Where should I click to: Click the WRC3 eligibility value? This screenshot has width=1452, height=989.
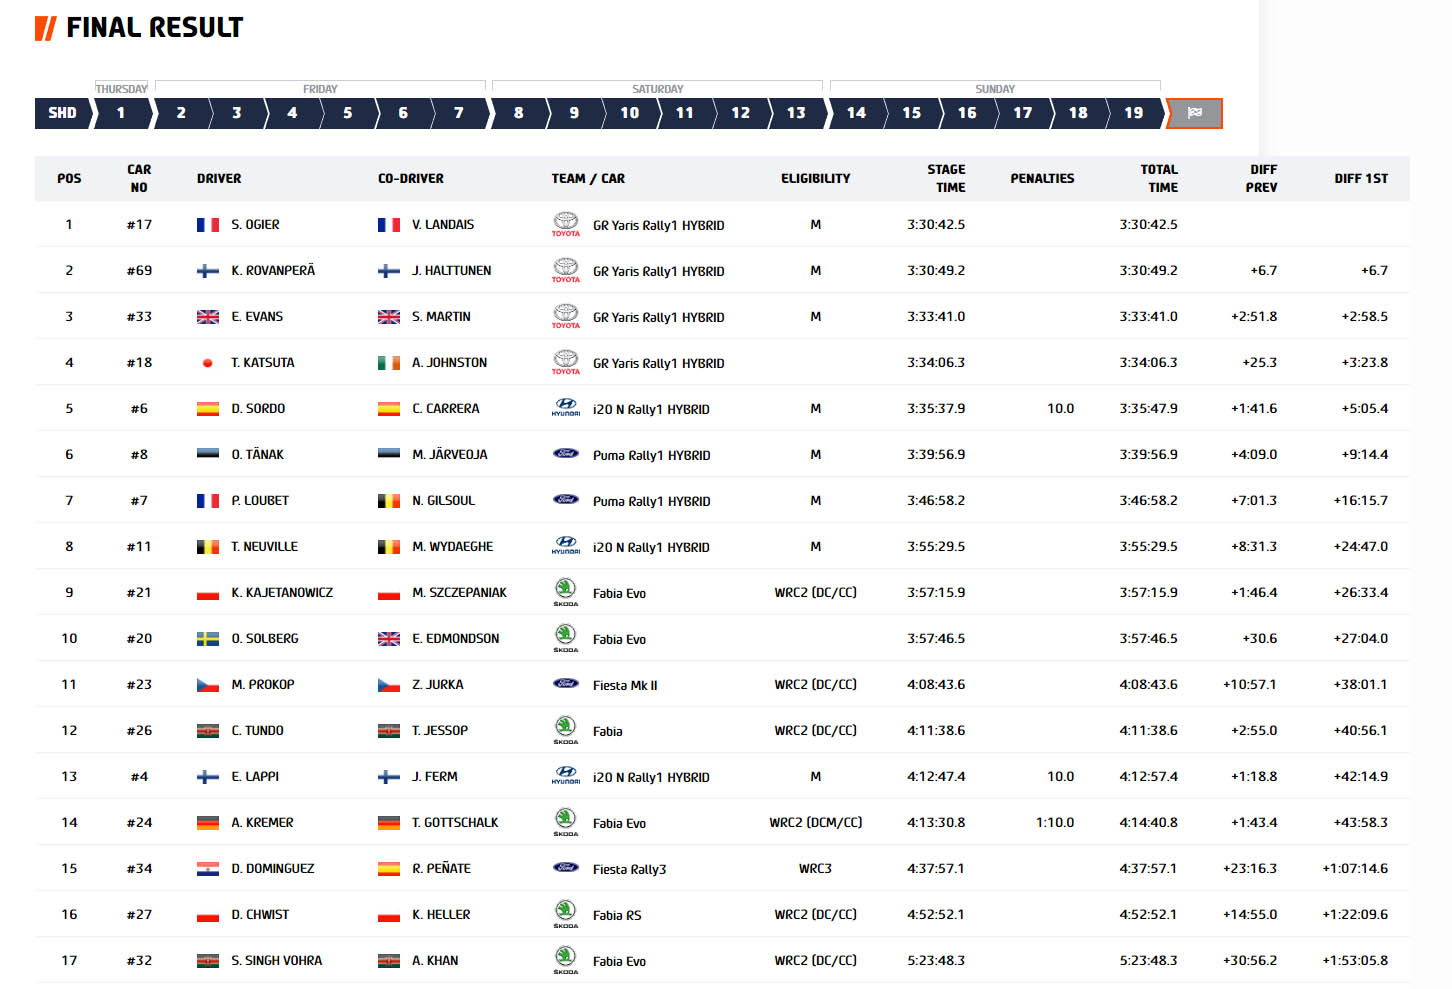pos(815,869)
